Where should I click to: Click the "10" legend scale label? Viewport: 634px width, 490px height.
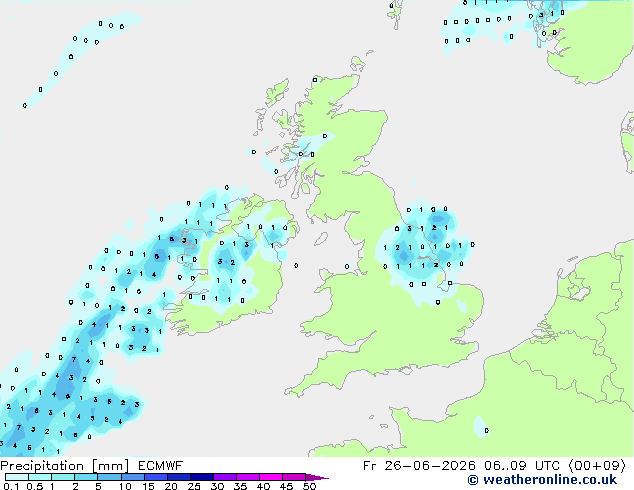click(x=125, y=486)
